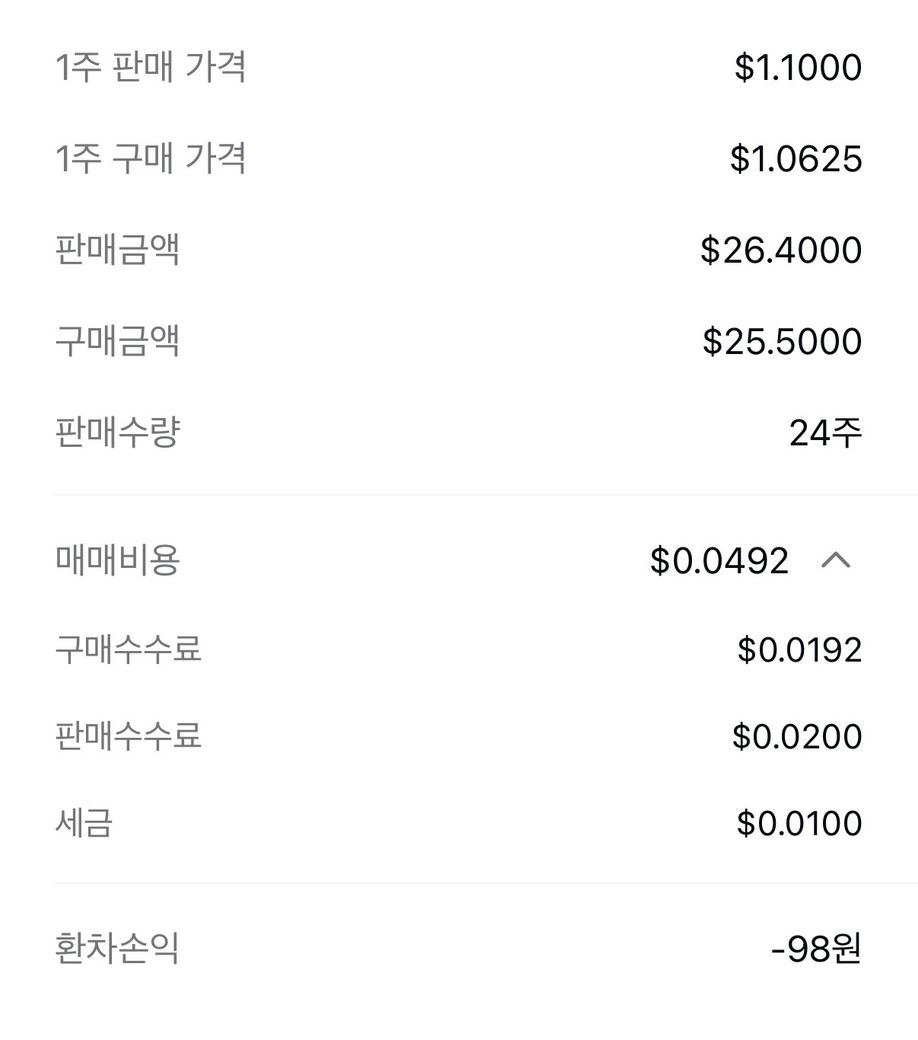Click the 구매수수료 label
Screen dimensions: 918x1040
tap(128, 649)
